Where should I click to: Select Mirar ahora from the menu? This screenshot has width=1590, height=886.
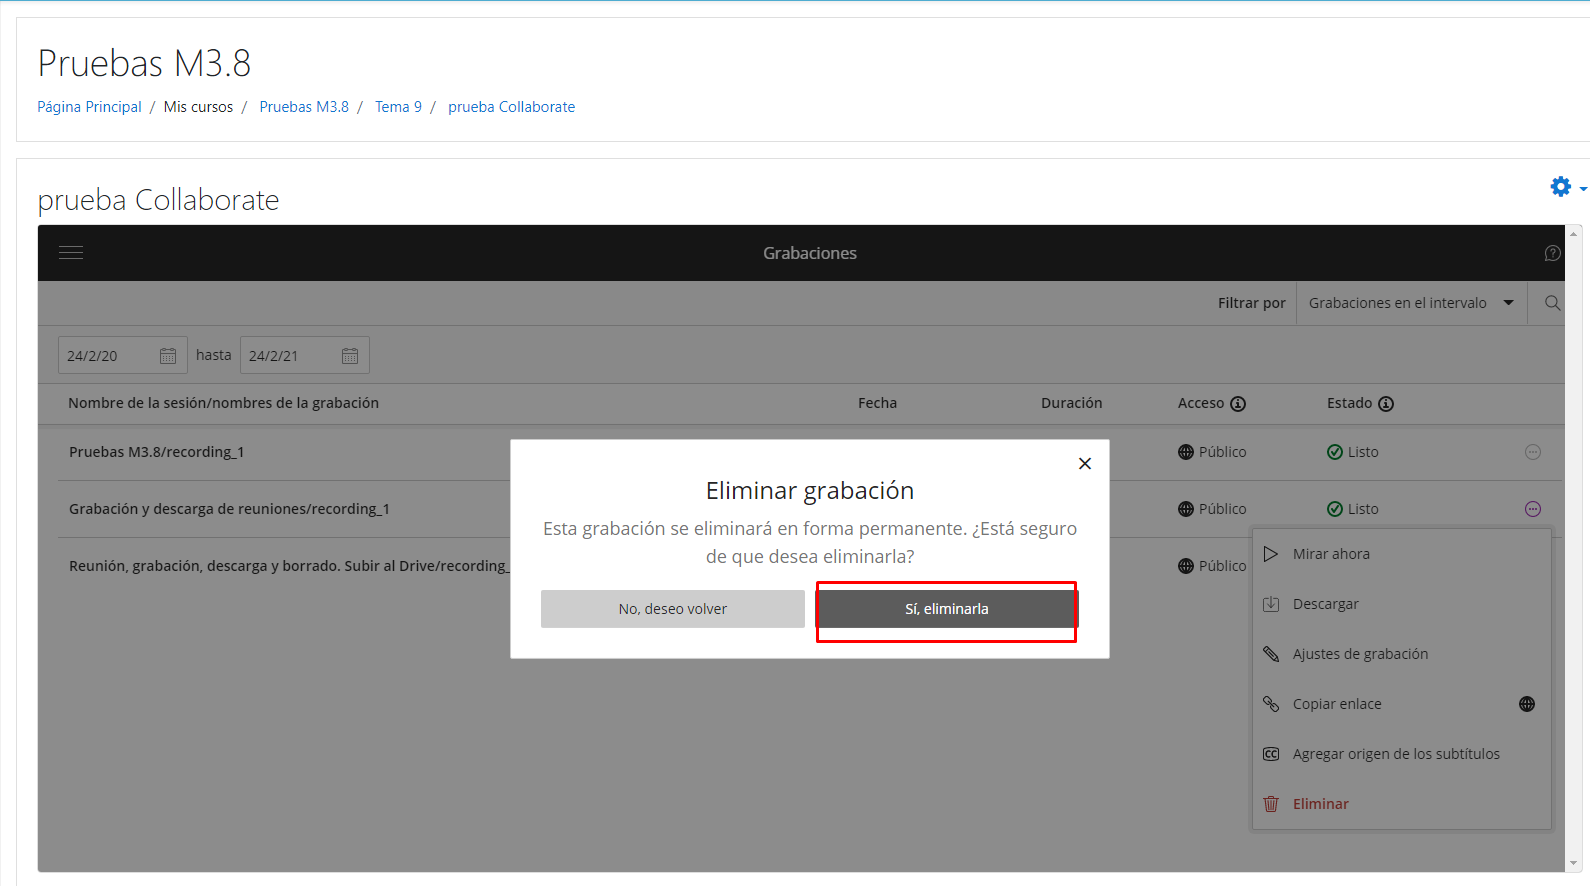(x=1331, y=554)
